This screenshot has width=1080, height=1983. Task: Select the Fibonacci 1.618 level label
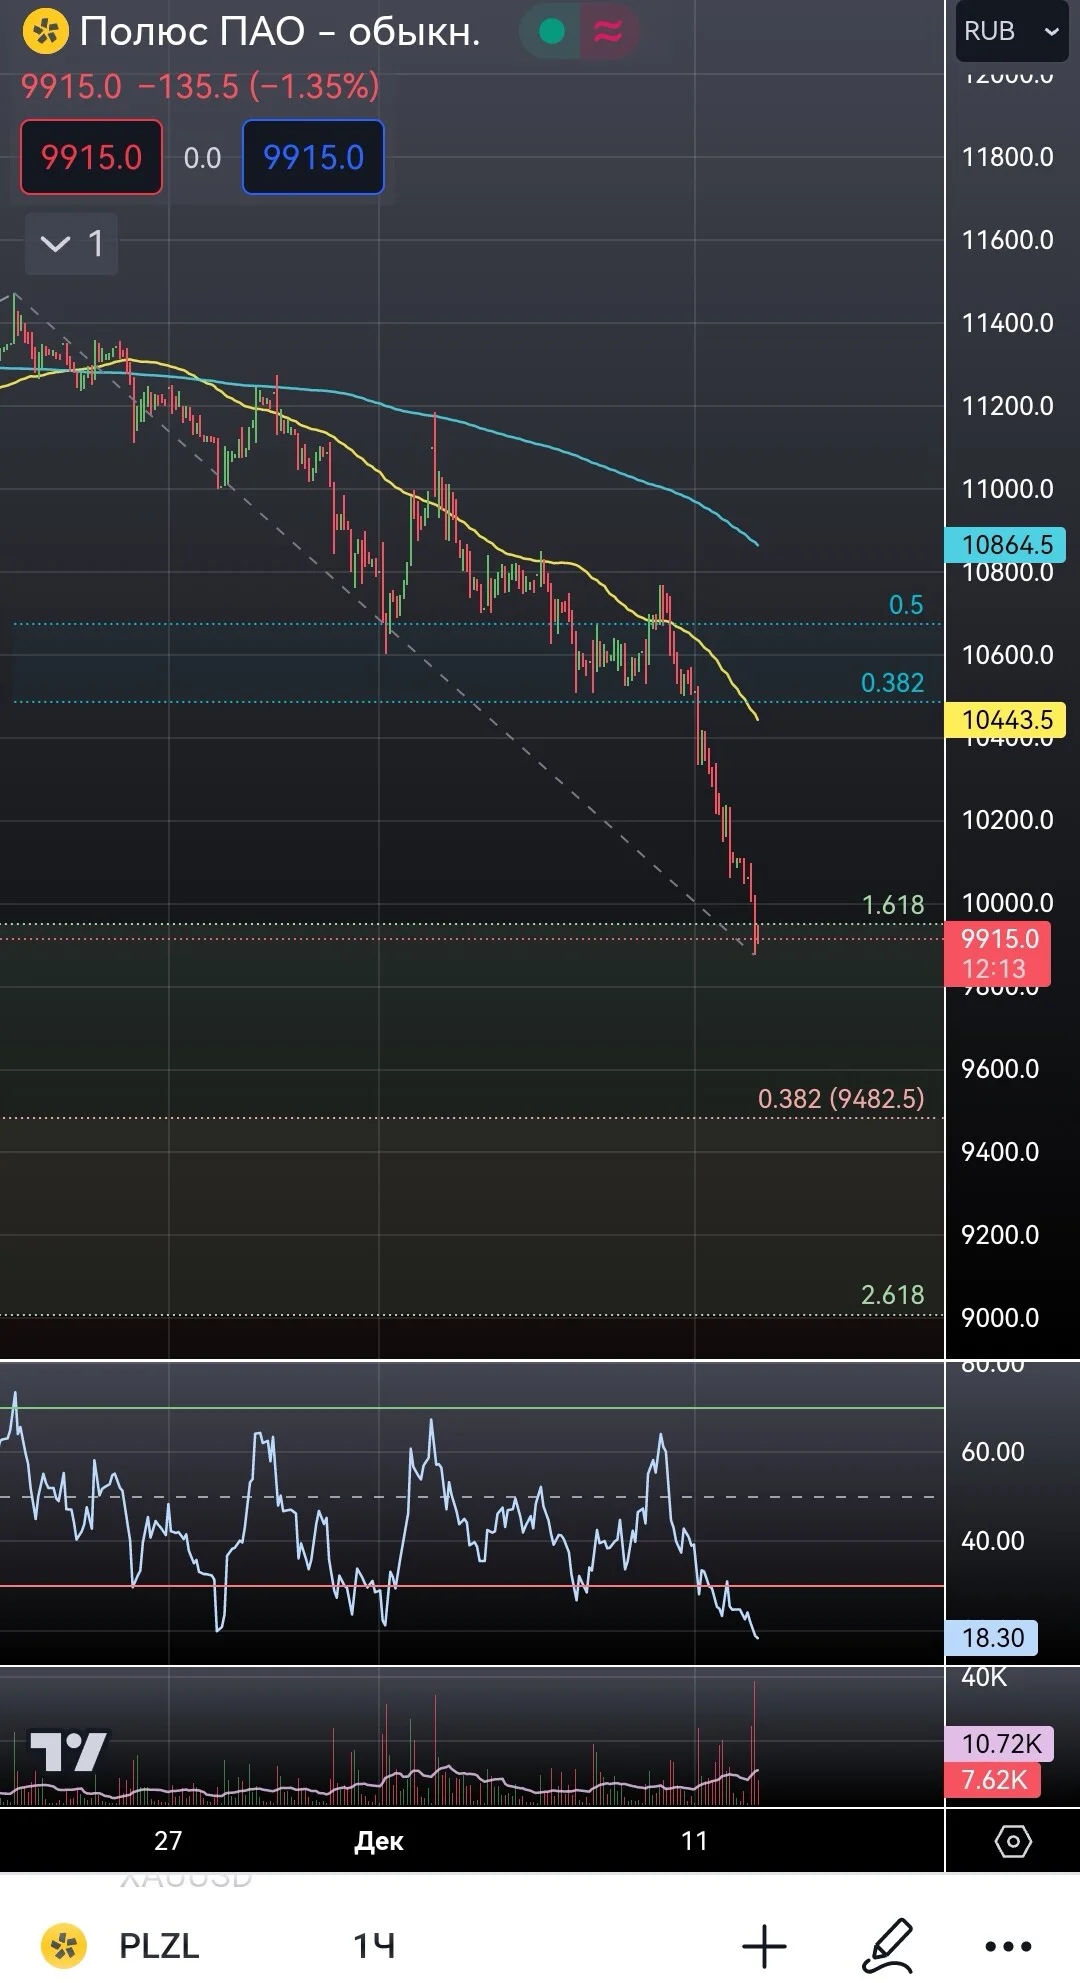(893, 905)
